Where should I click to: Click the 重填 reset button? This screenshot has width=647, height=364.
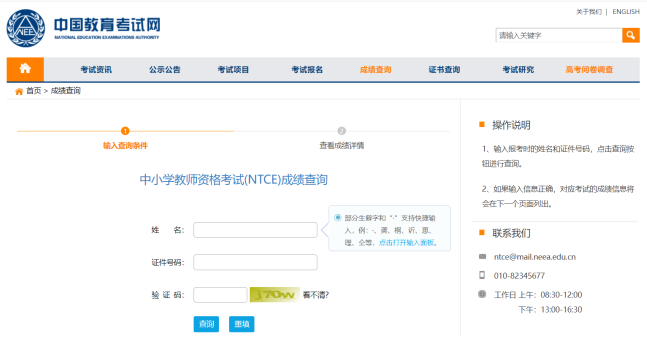(x=242, y=324)
